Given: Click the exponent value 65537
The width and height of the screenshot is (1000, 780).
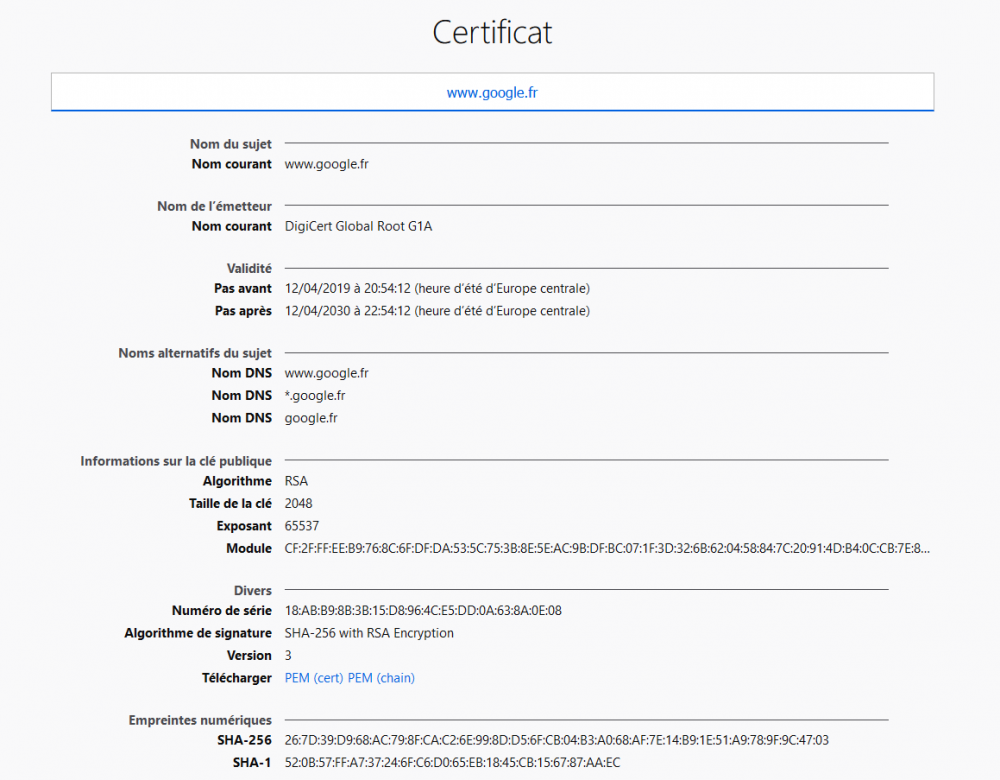Looking at the screenshot, I should (301, 525).
